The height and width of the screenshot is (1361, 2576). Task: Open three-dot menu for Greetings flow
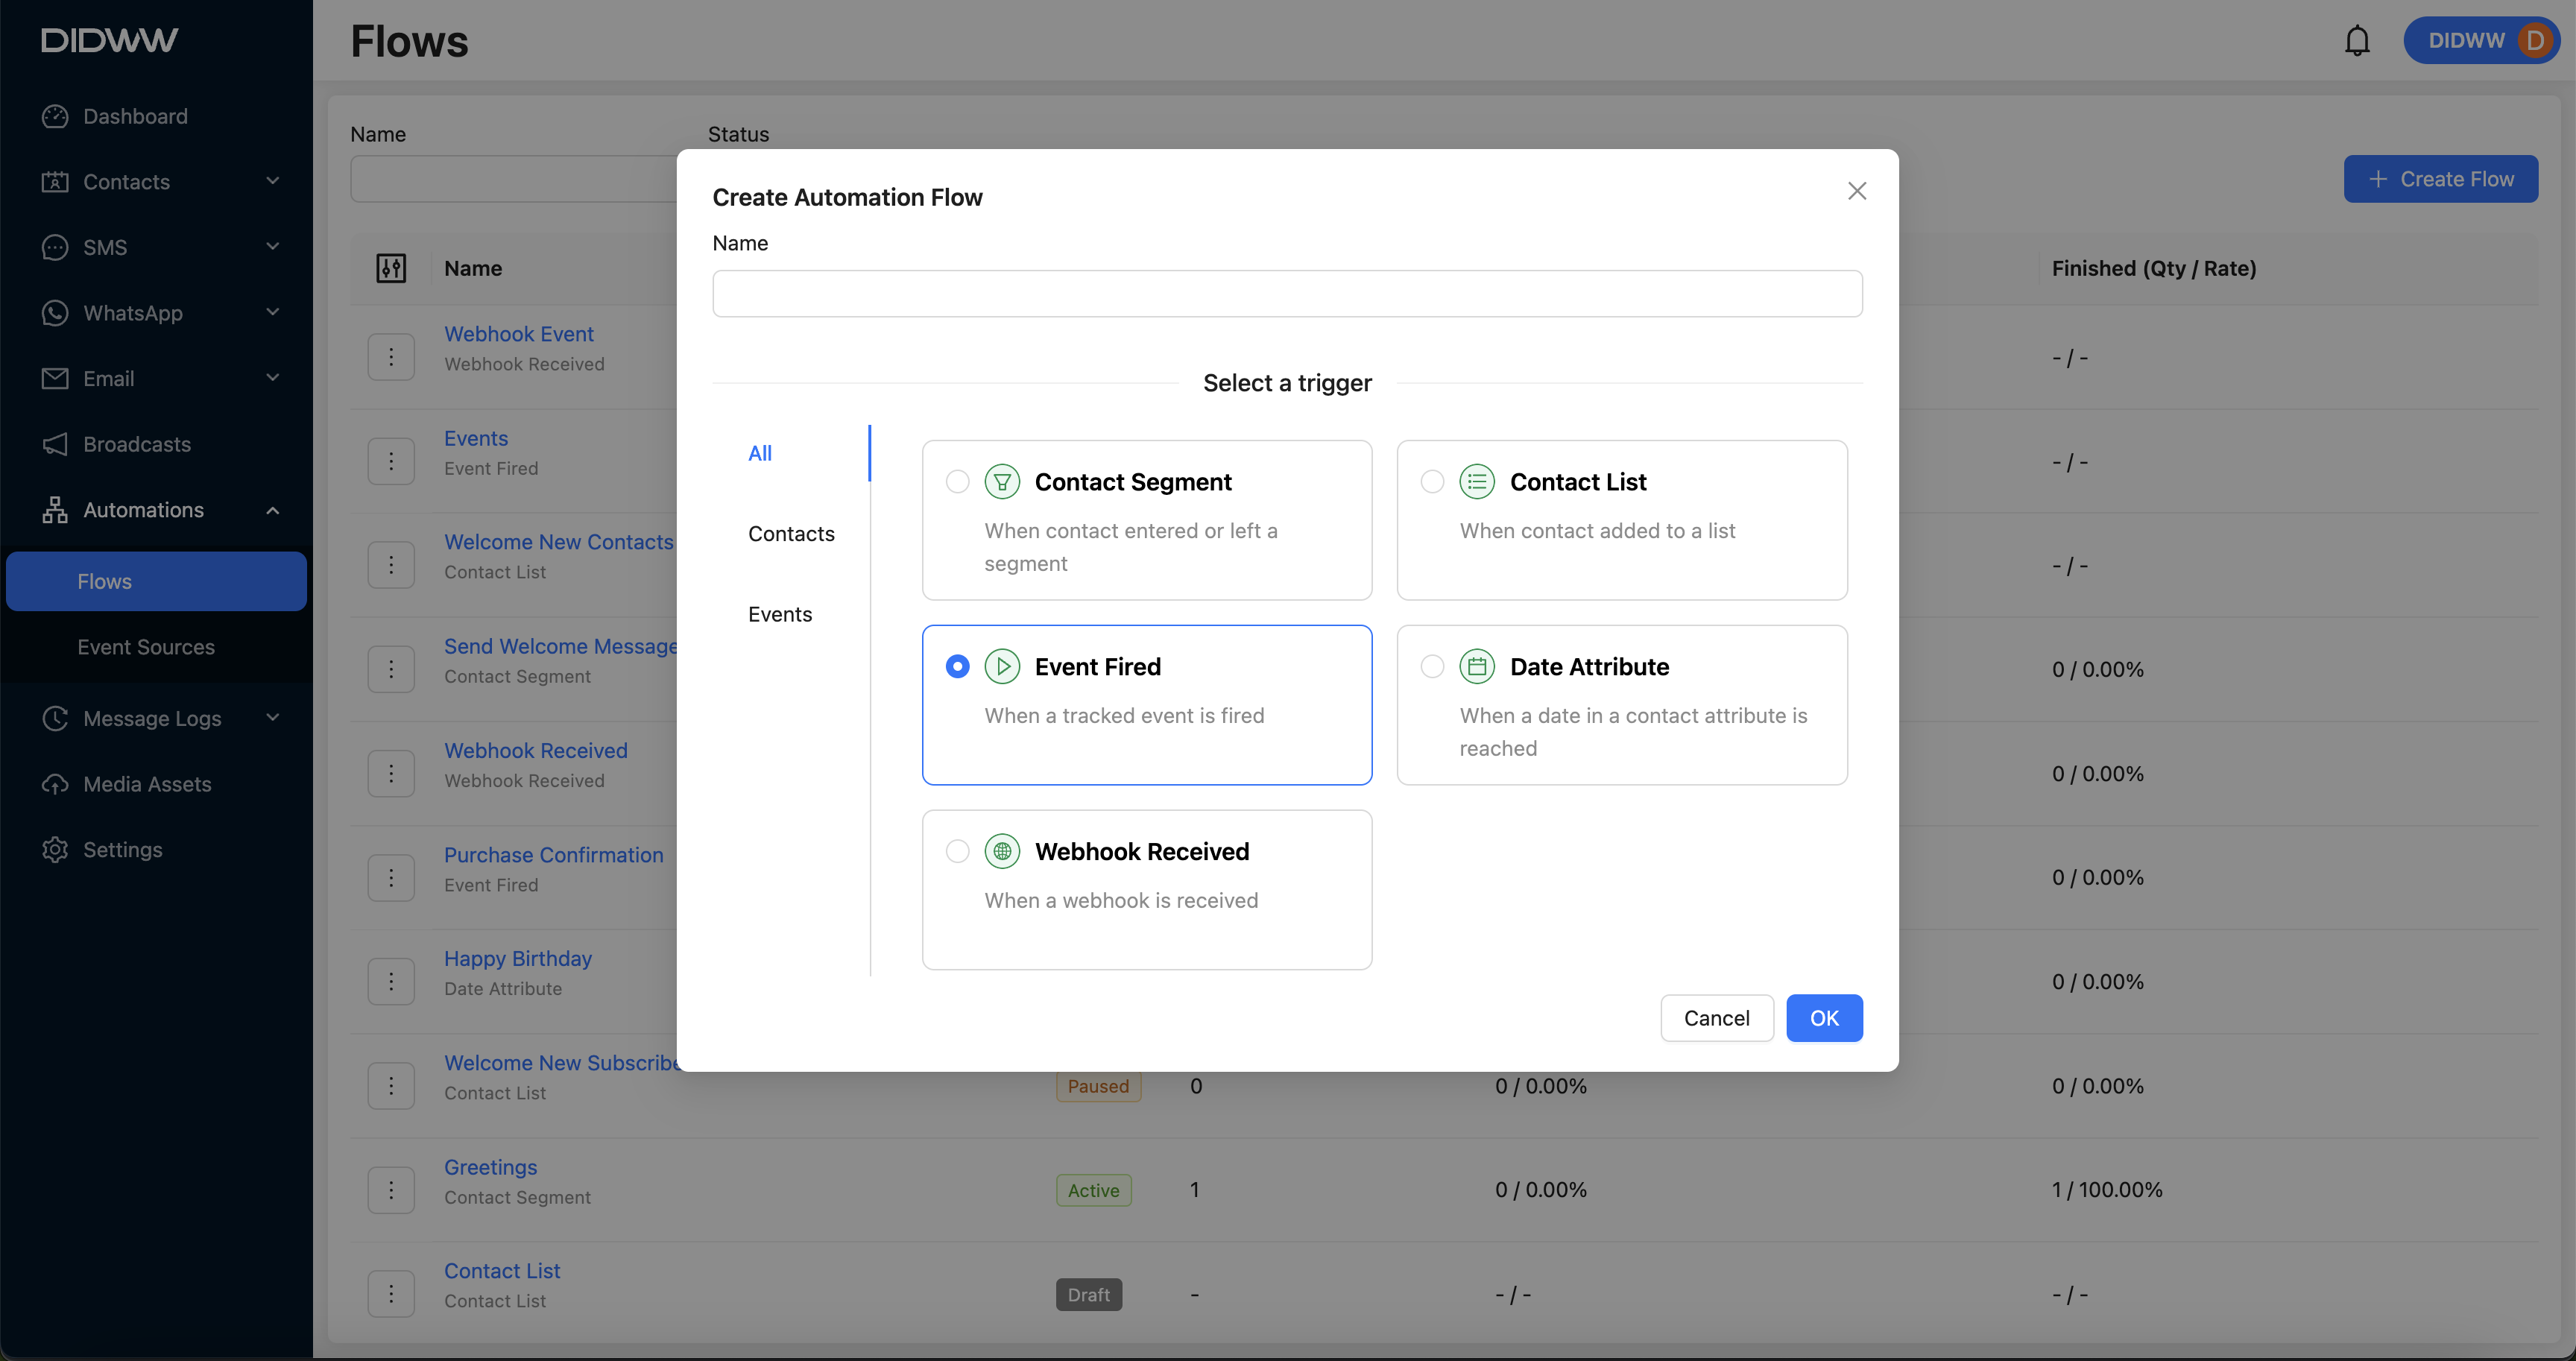click(391, 1190)
